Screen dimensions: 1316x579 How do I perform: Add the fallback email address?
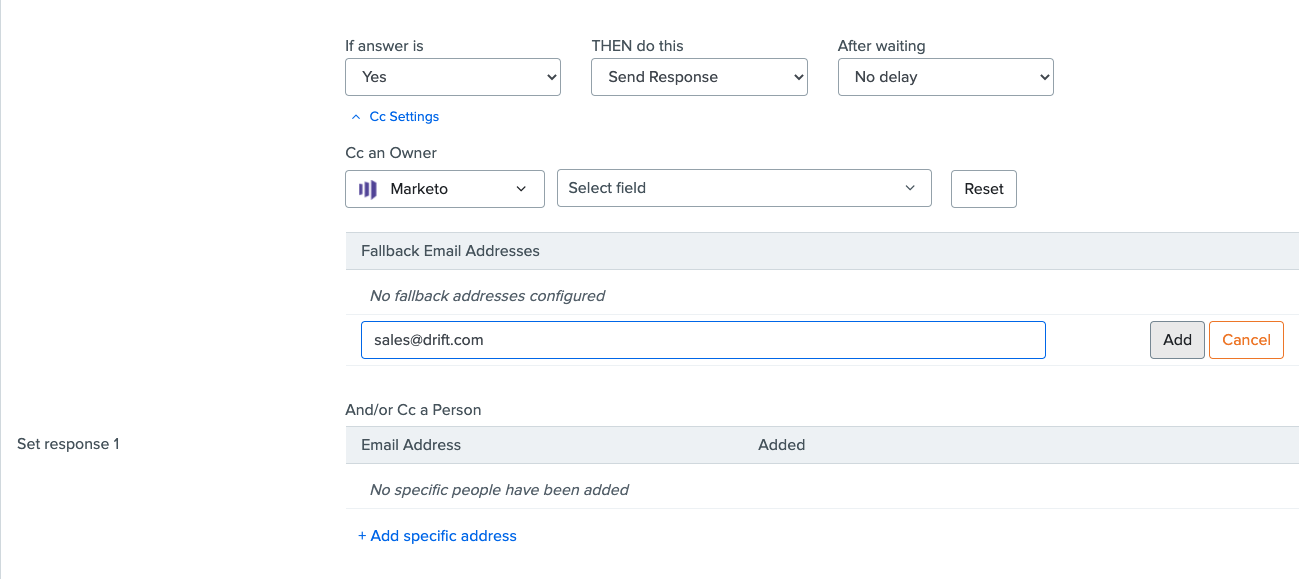[x=1177, y=340]
